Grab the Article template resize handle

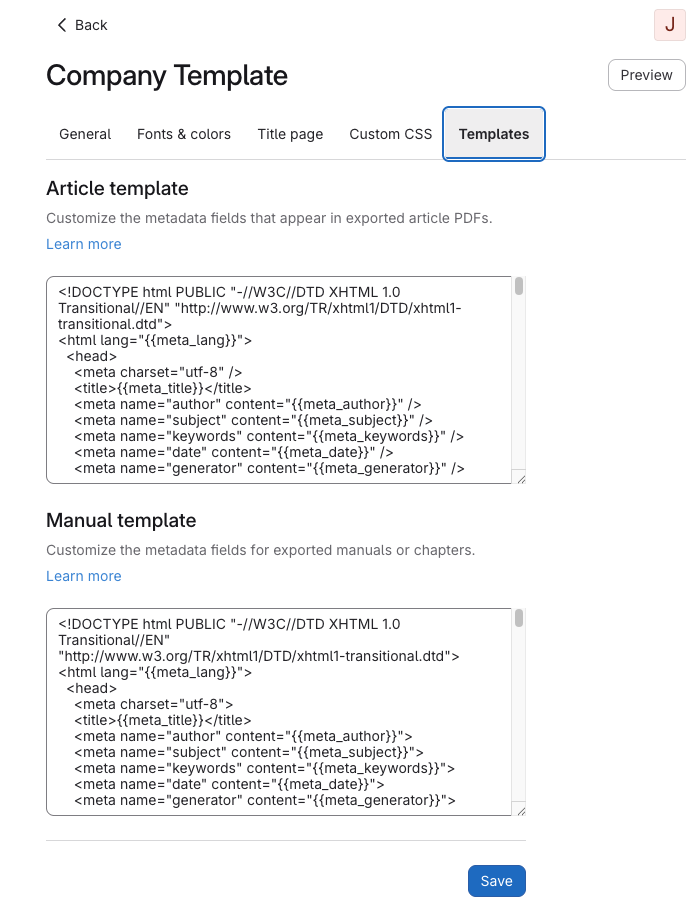(520, 479)
